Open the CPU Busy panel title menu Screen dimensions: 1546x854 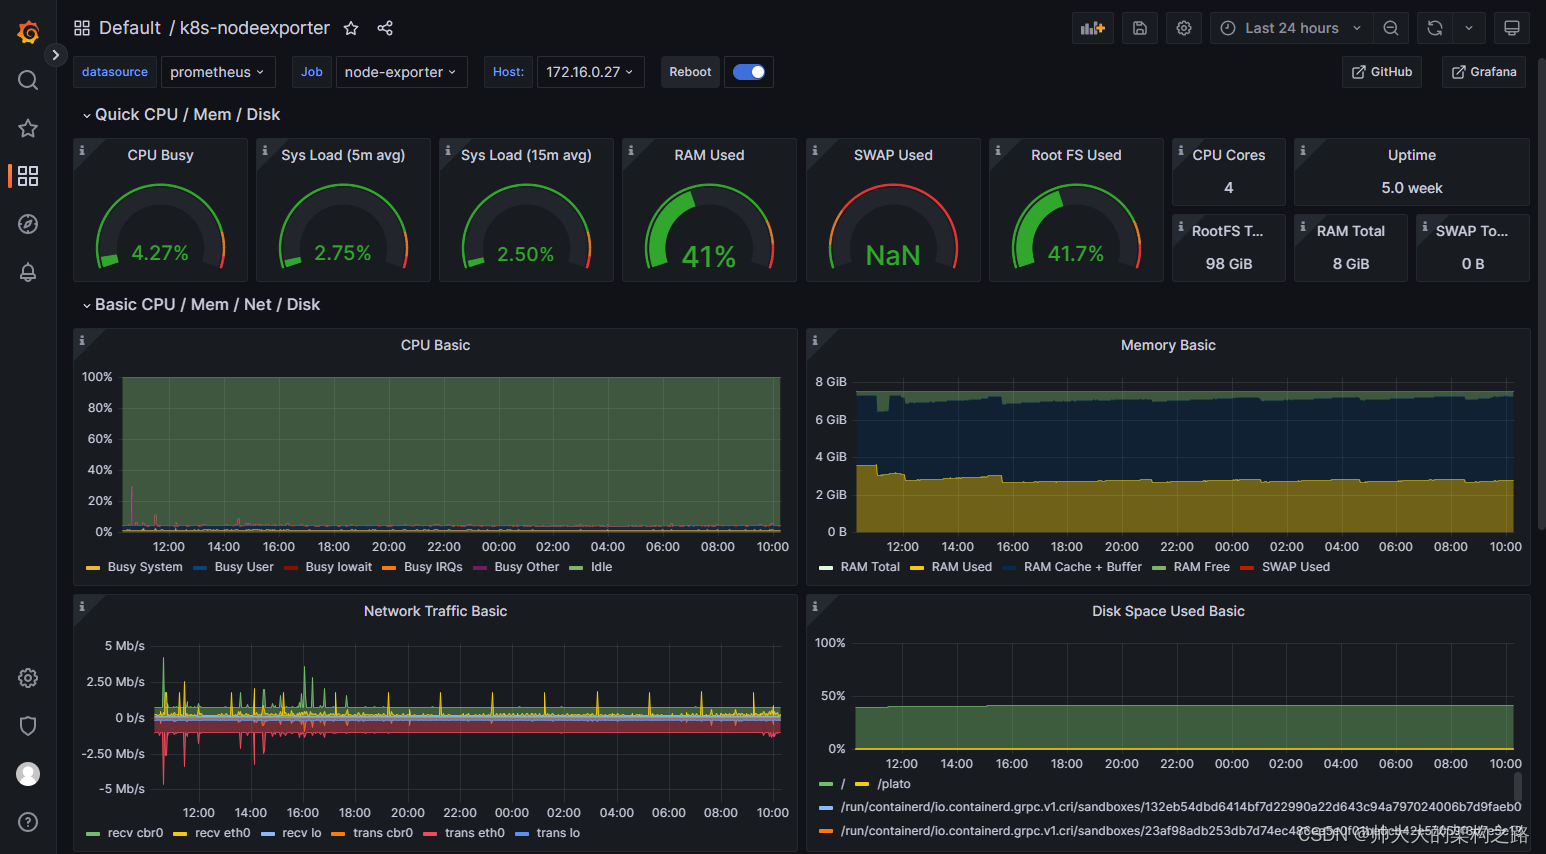tap(160, 155)
